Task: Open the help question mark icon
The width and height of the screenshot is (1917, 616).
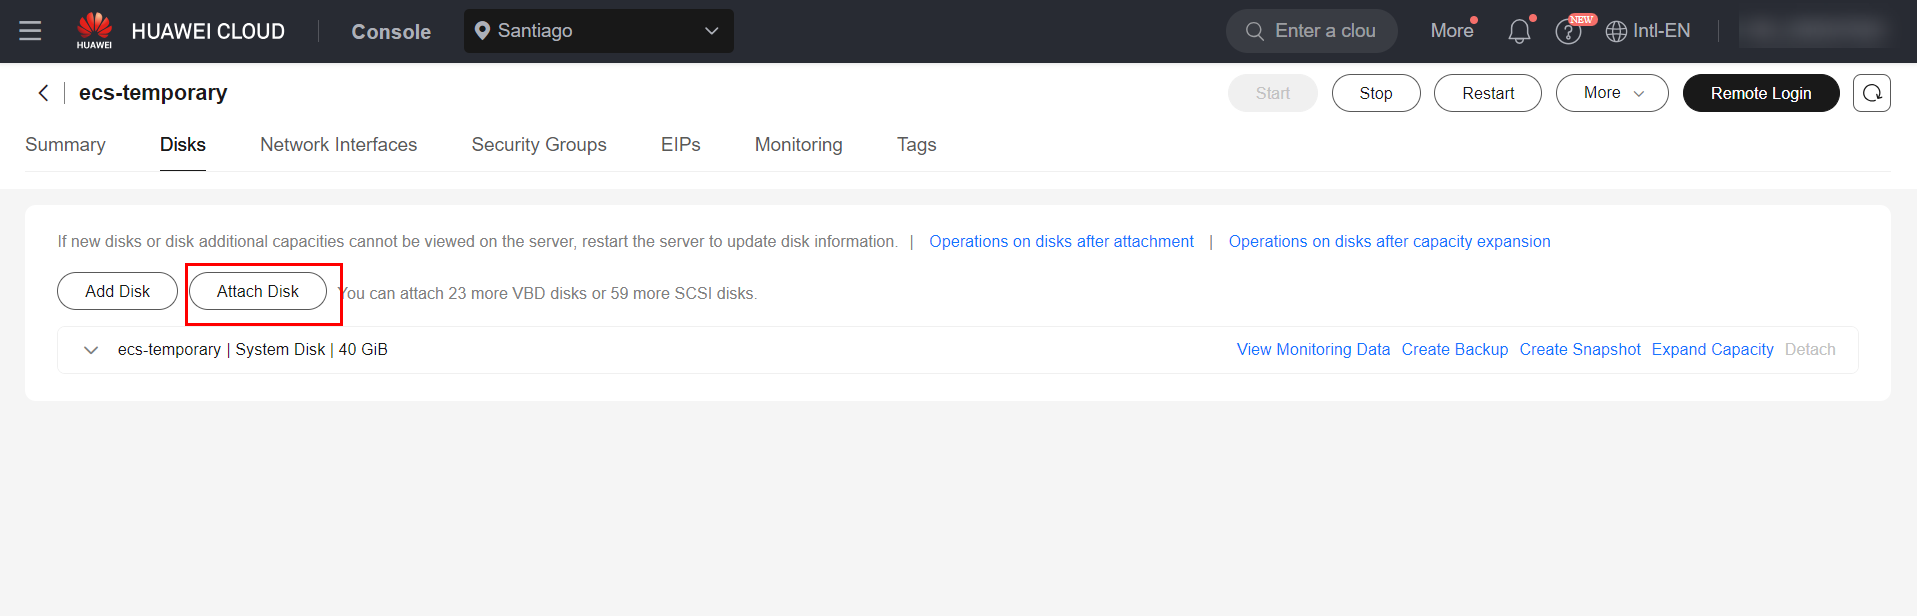Action: pos(1567,32)
